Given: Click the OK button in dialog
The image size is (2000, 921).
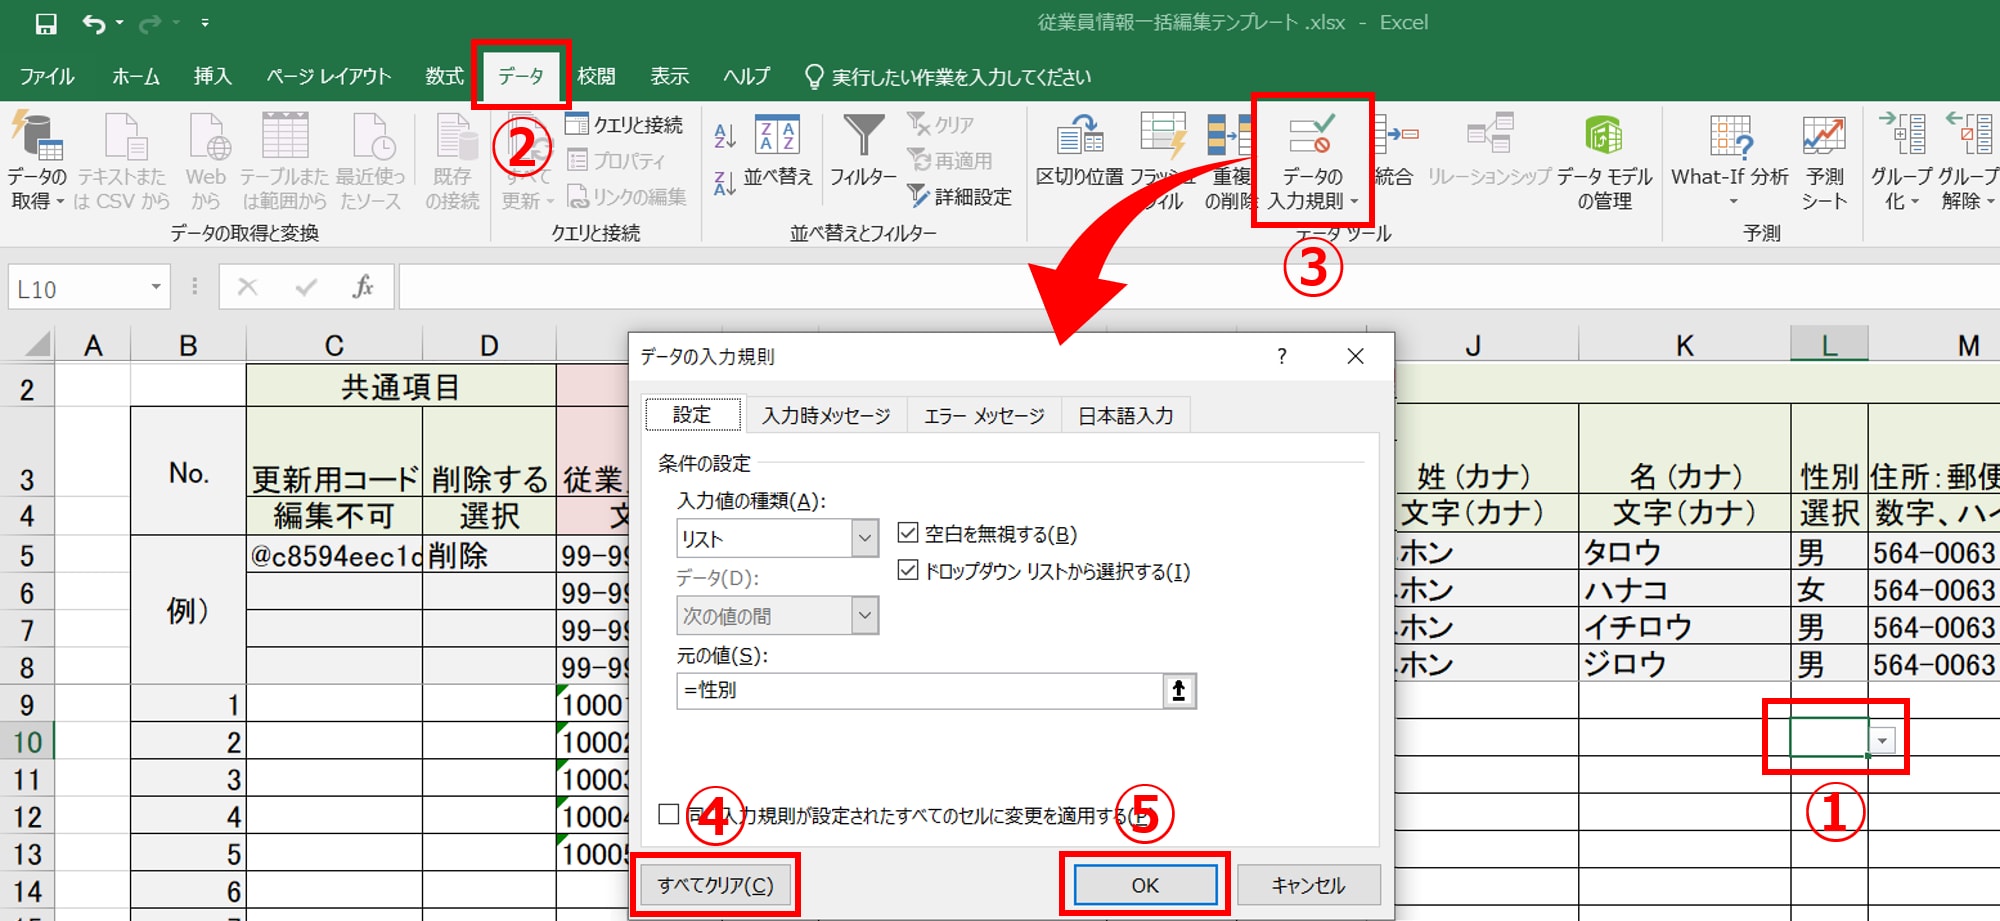Looking at the screenshot, I should coord(1145,885).
